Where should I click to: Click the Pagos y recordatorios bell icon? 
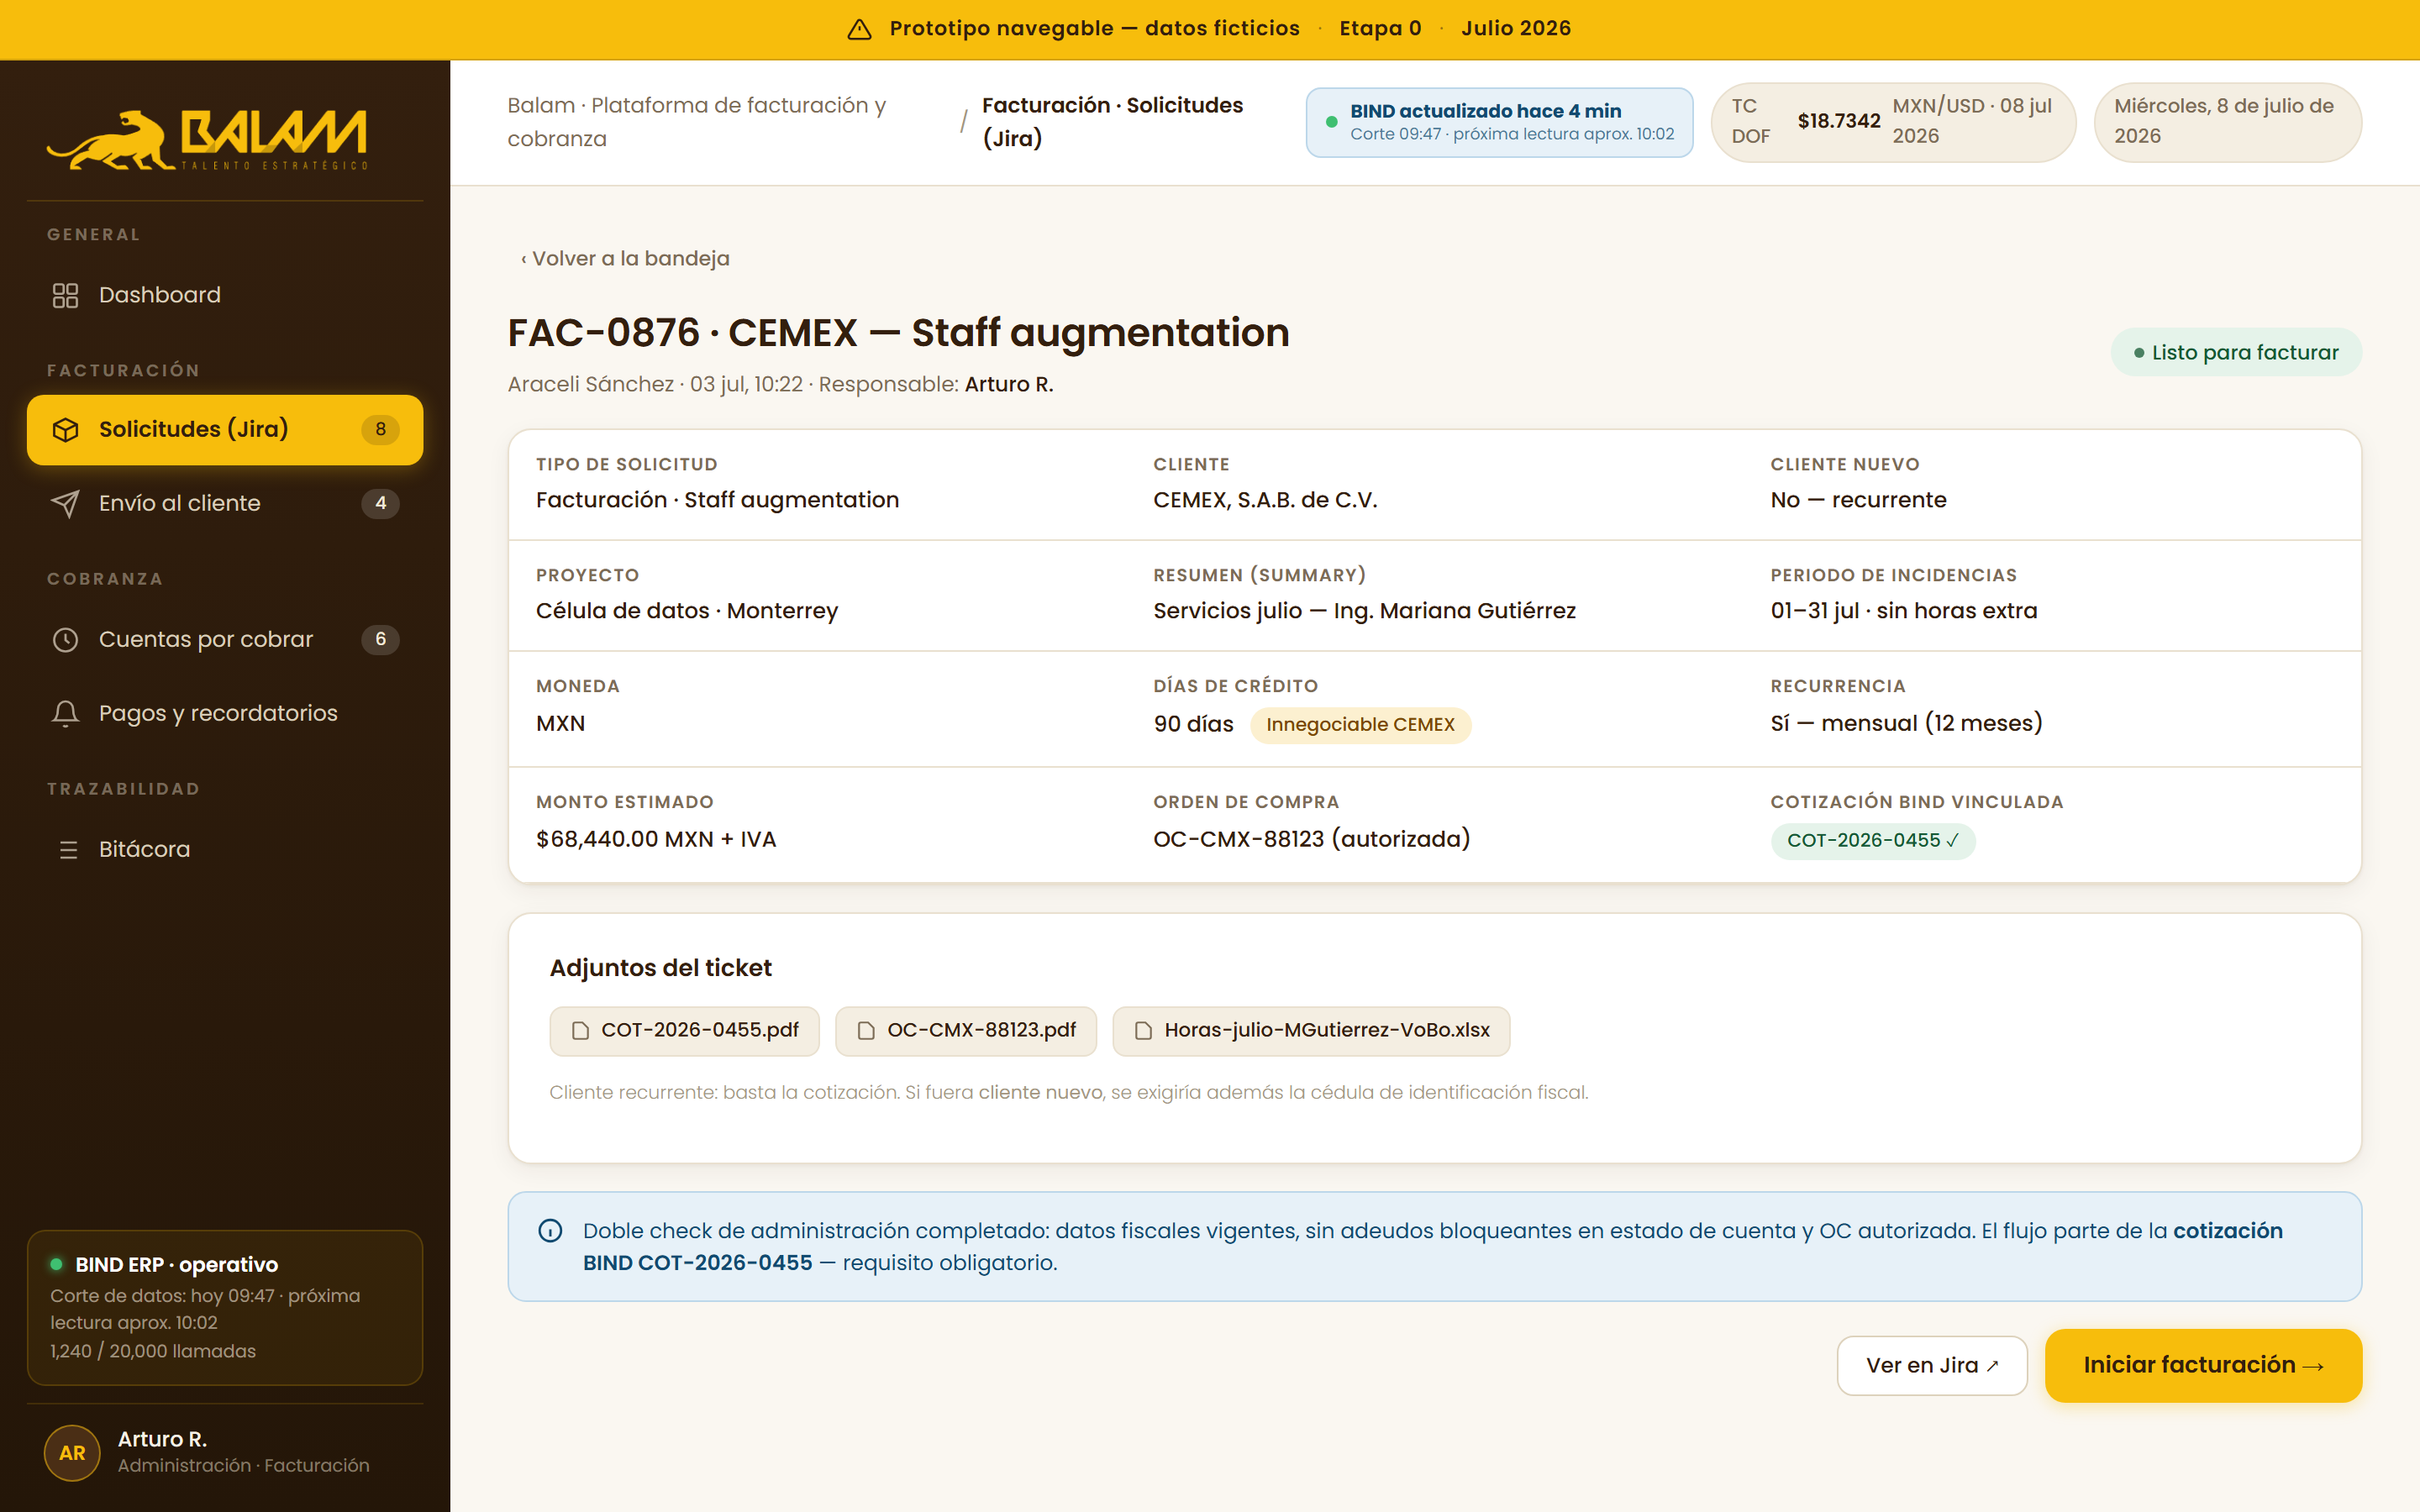click(65, 714)
